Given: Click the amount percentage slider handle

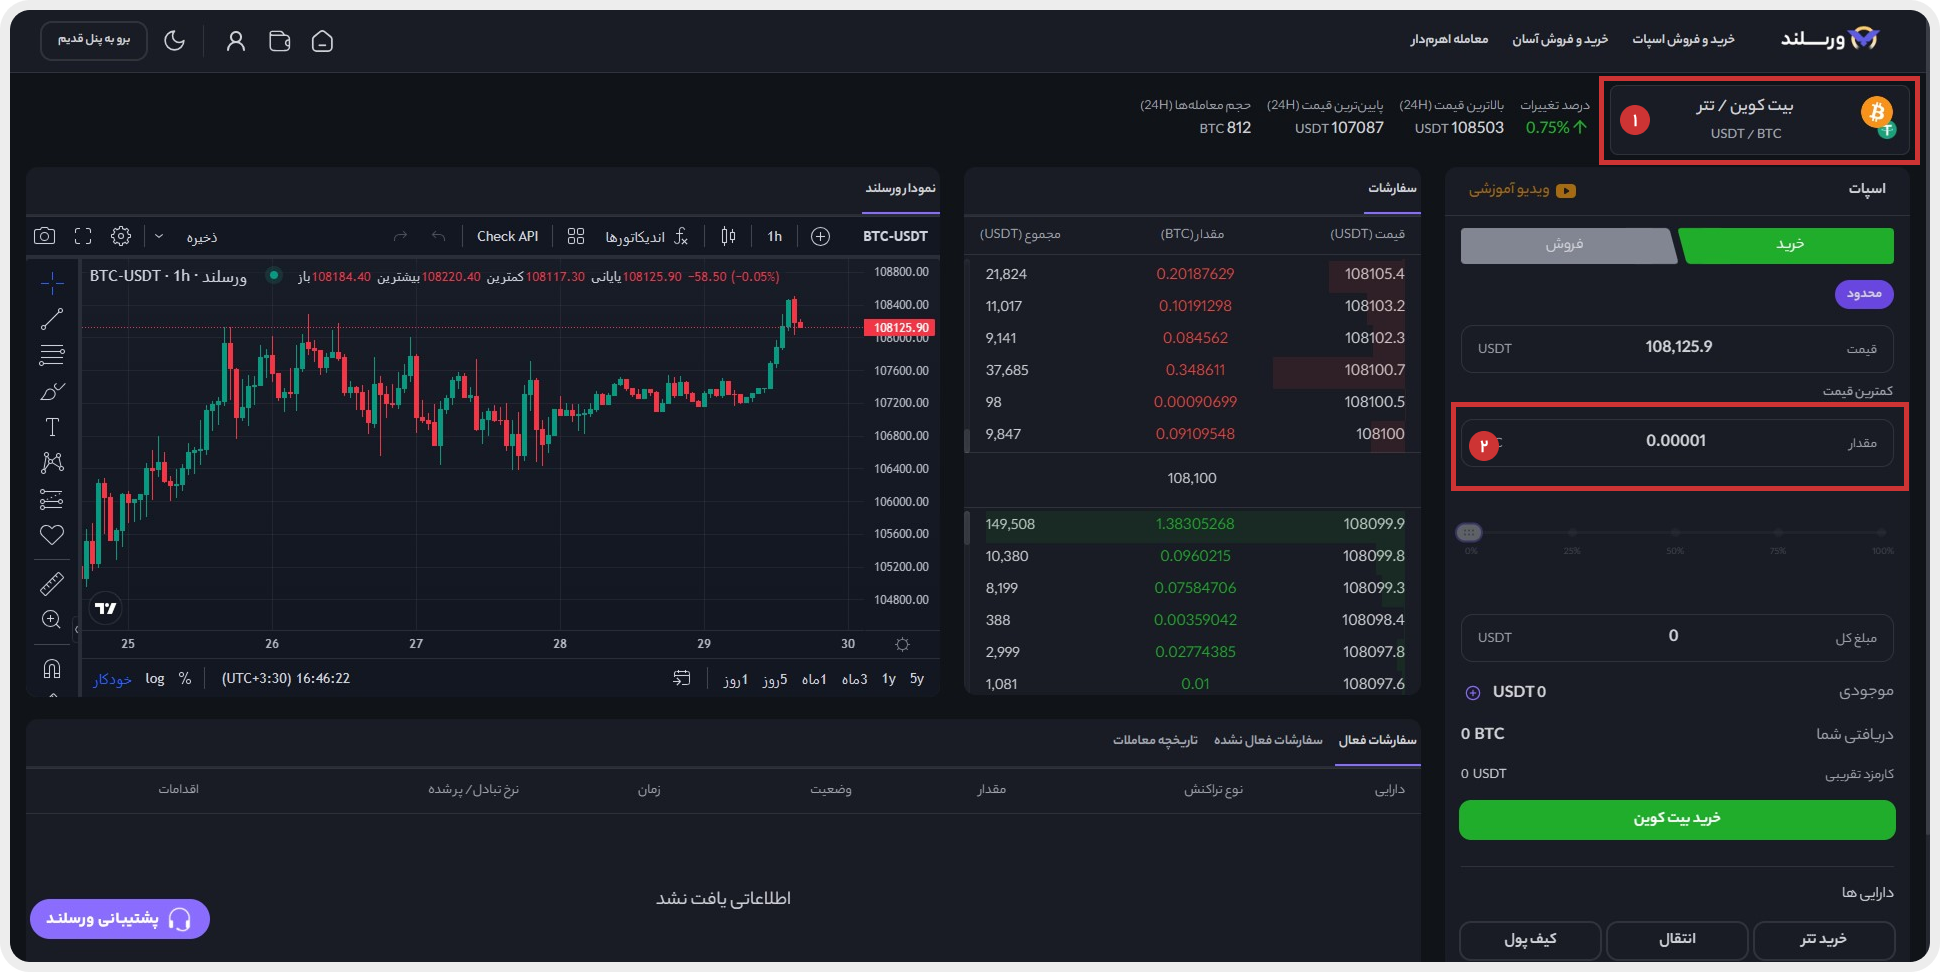Looking at the screenshot, I should click(x=1469, y=532).
